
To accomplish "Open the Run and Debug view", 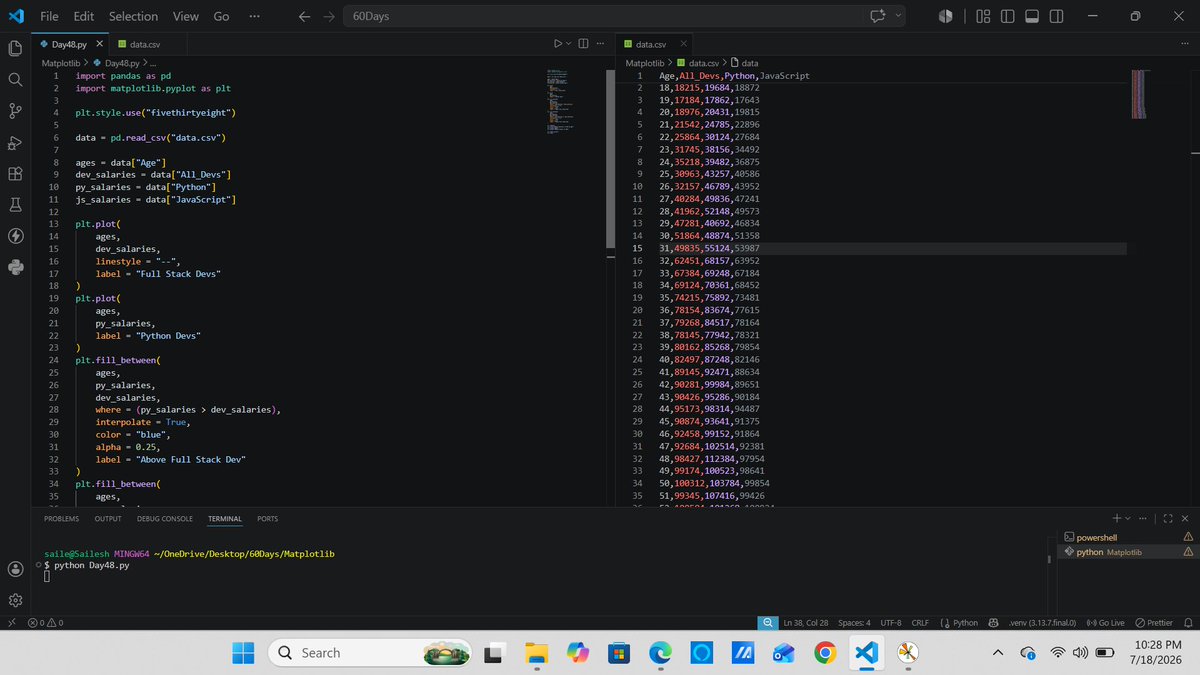I will tap(15, 142).
